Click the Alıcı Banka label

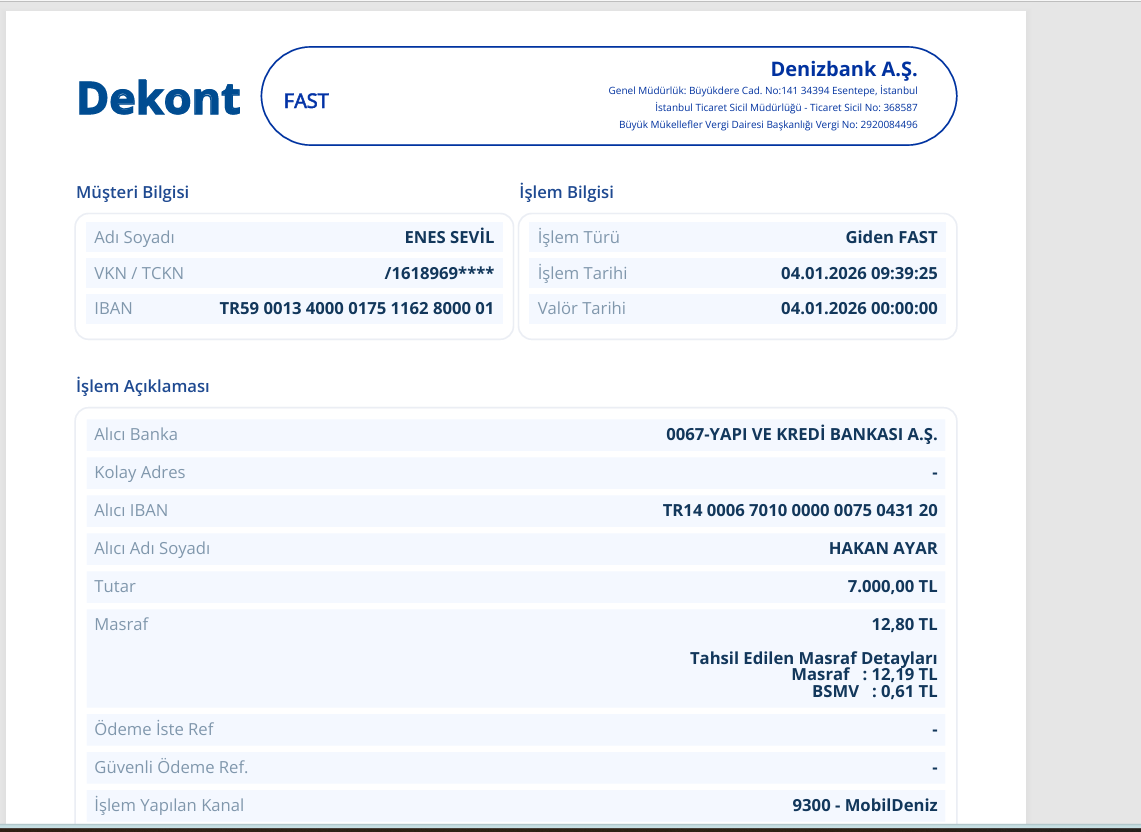point(135,435)
